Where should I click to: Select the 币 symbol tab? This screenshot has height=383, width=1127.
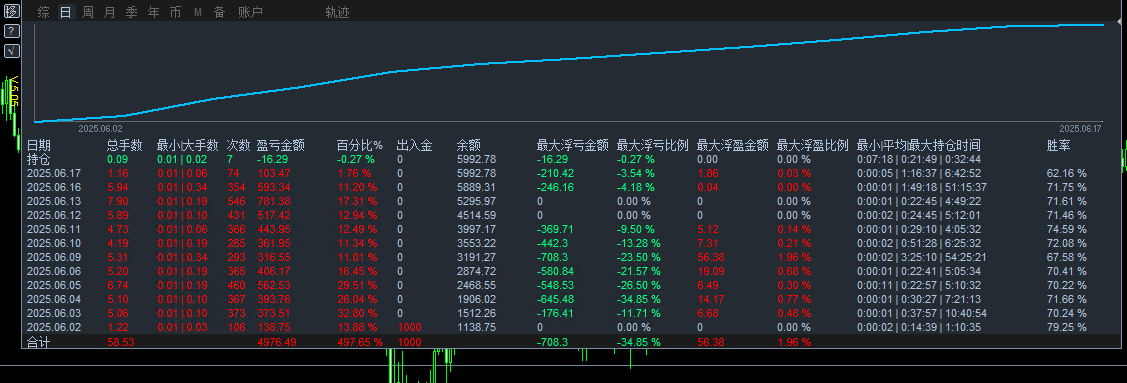[x=175, y=12]
